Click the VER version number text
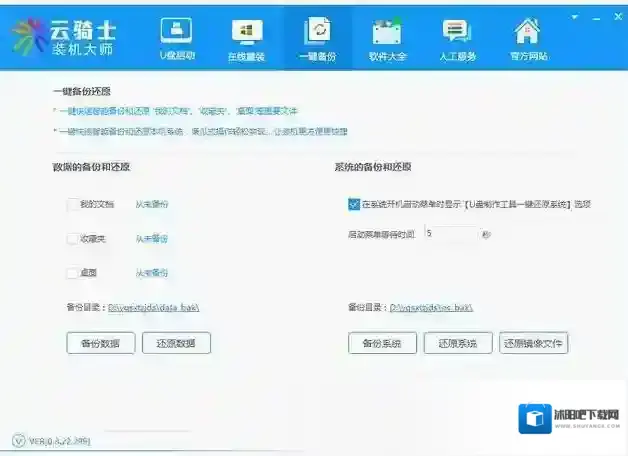Screen dimensions: 628x456 (x=60, y=442)
